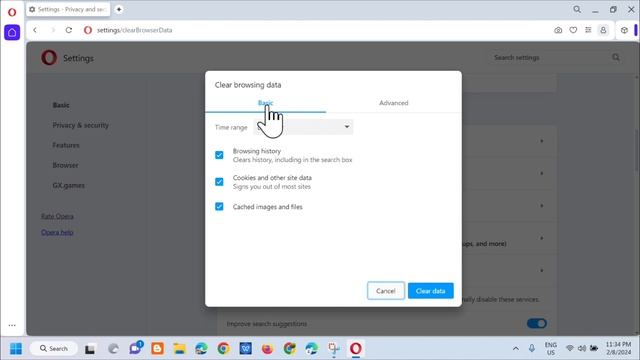Uncheck Cached images and files

pos(219,207)
